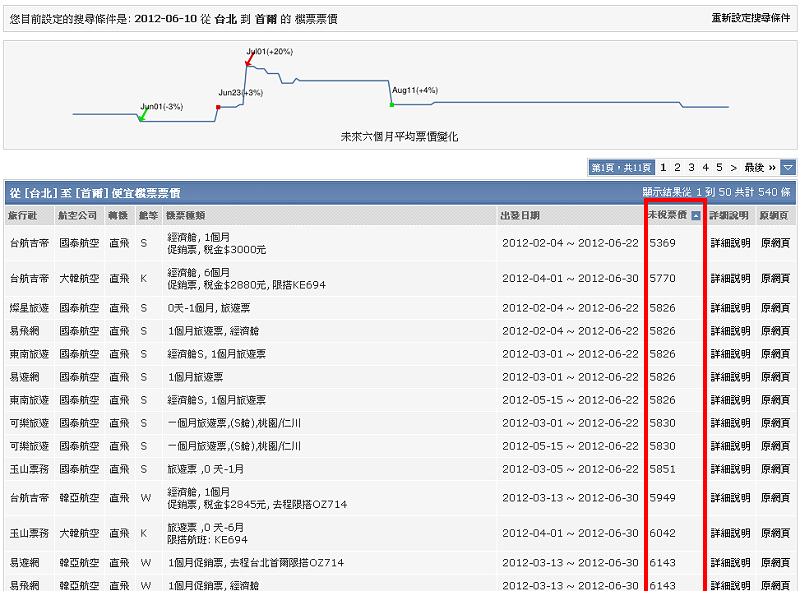This screenshot has height=591, width=800.
Task: Click the 未來六個月平均票價變化 chart caption
Action: (399, 137)
